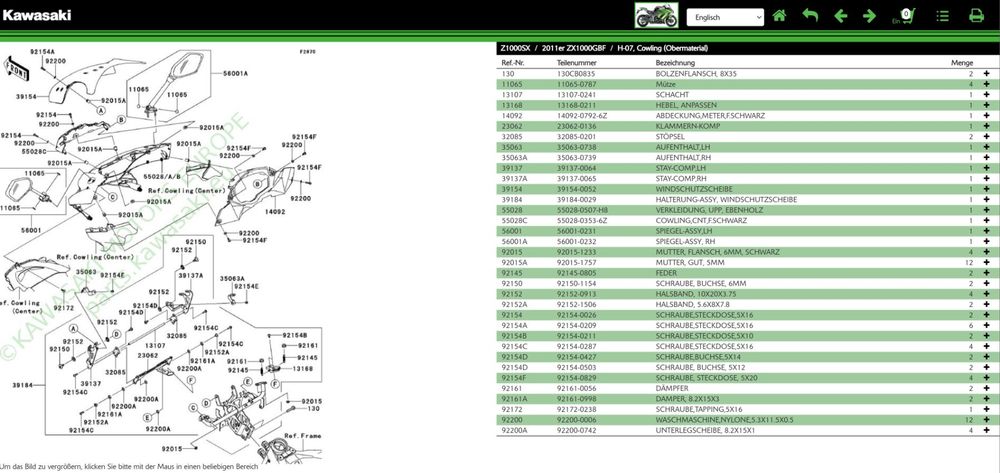Add KLAMMERN-KOMP part via plus

pyautogui.click(x=987, y=126)
